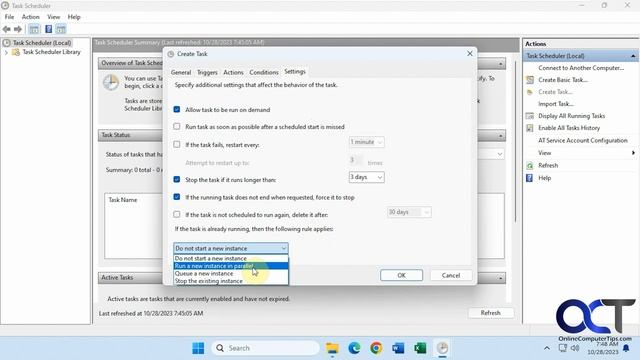640x360 pixels.
Task: Click the Help toolbar icon with question mark
Action: coord(48,29)
